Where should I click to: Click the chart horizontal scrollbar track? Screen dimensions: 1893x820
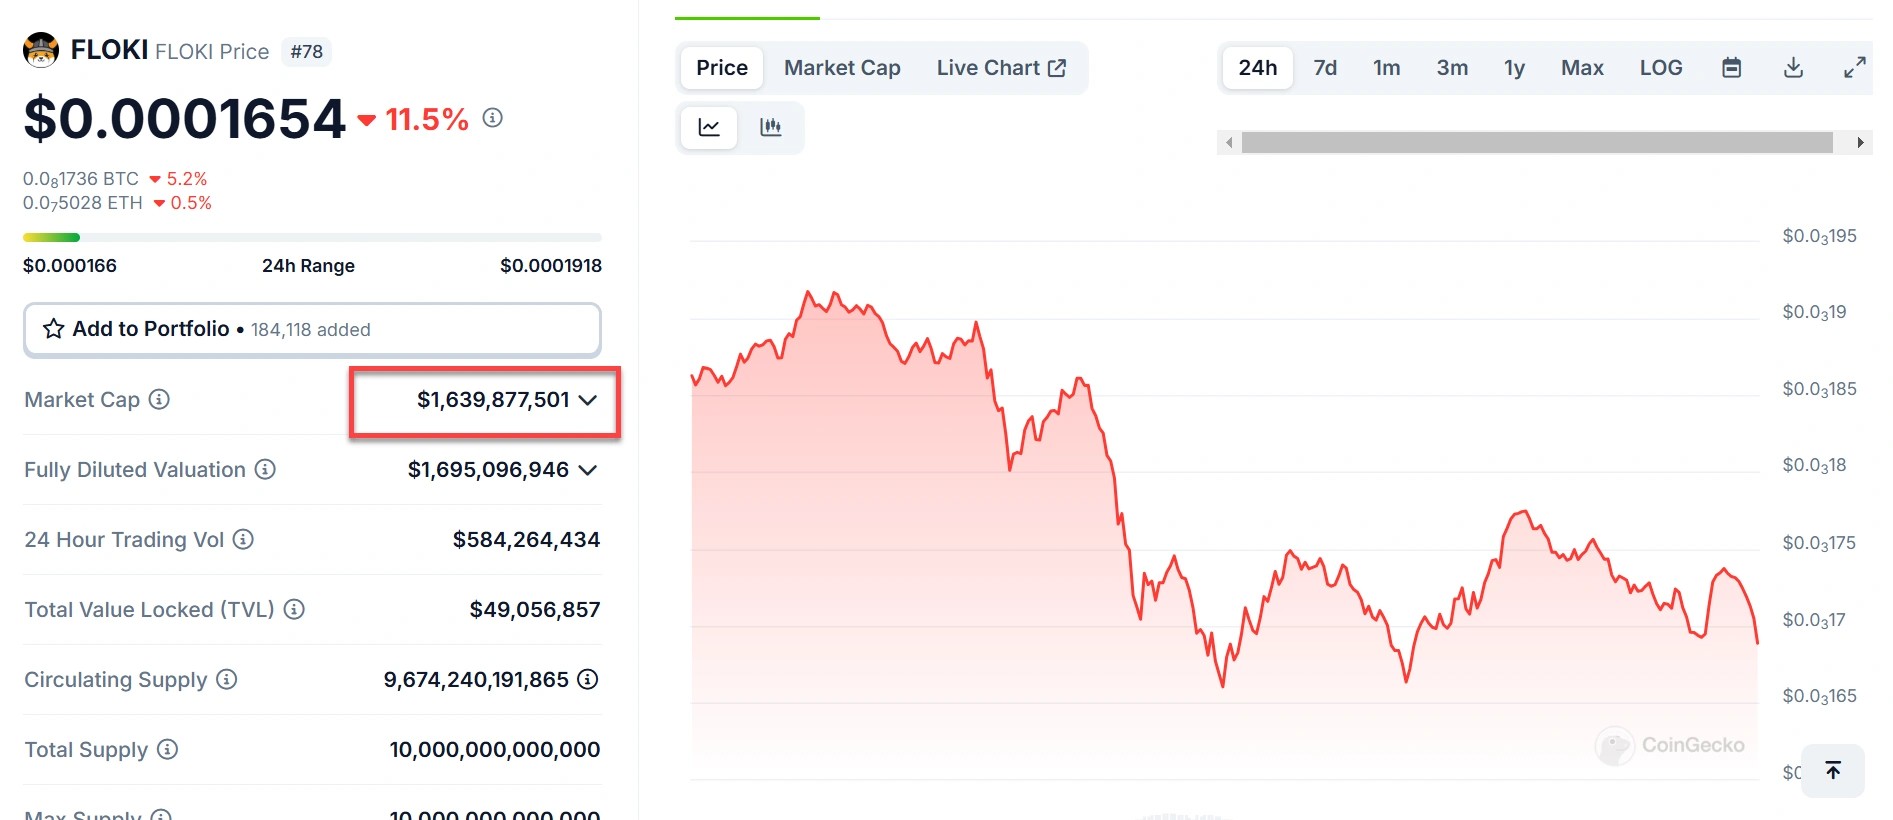[x=1536, y=143]
